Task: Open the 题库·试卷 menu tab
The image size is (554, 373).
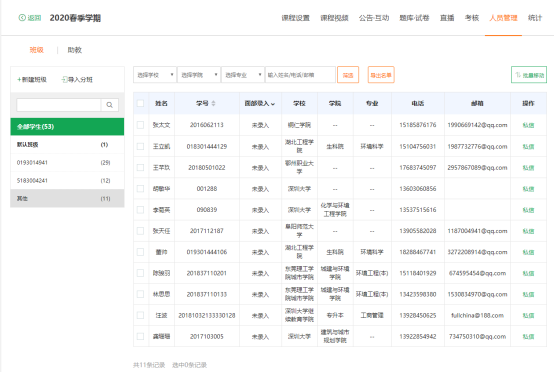Action: [414, 18]
